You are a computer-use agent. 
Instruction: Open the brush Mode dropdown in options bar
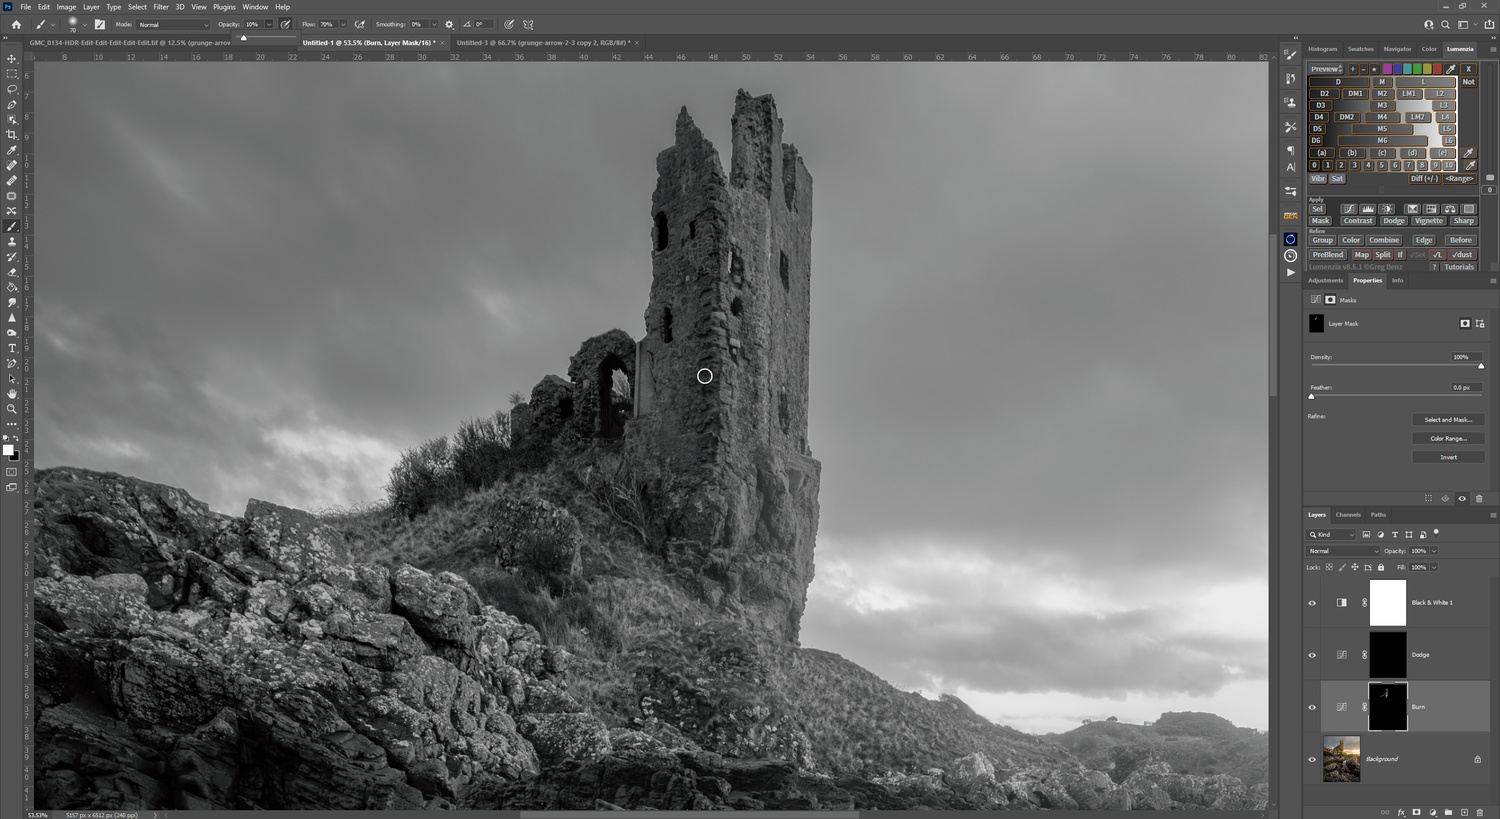click(173, 25)
